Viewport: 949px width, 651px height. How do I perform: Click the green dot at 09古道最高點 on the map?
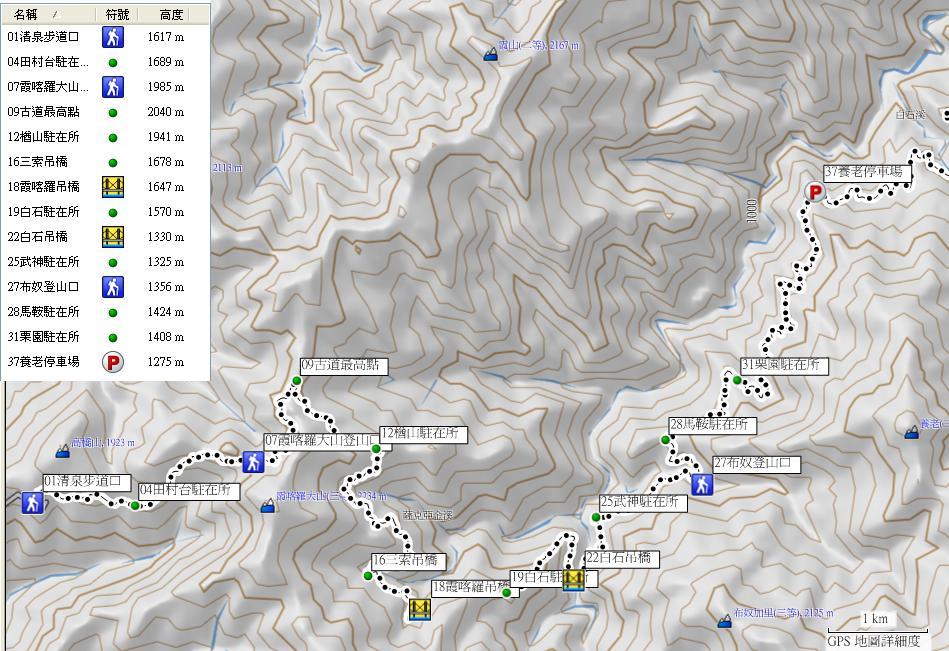(x=297, y=380)
